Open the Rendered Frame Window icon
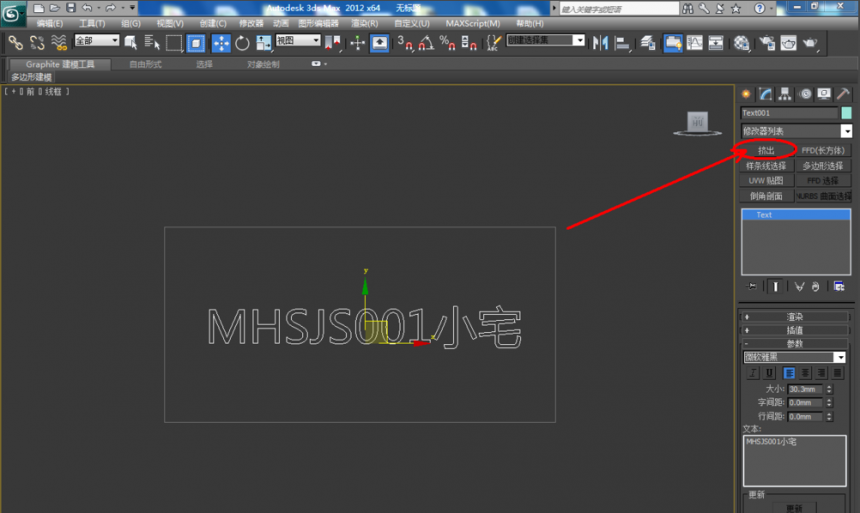This screenshot has height=513, width=860. coord(788,43)
